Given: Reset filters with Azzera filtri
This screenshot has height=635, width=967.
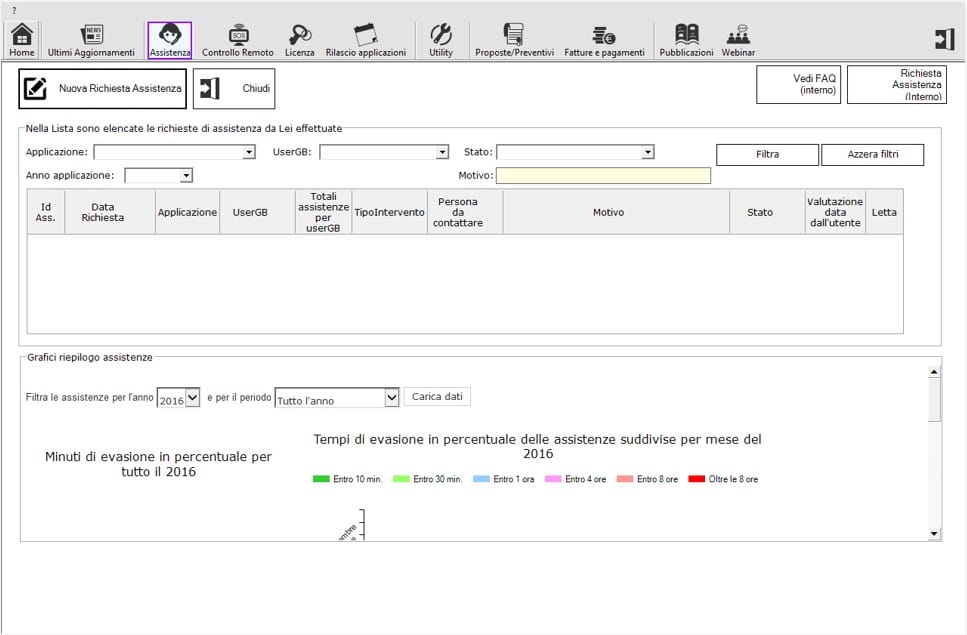Looking at the screenshot, I should pos(873,155).
